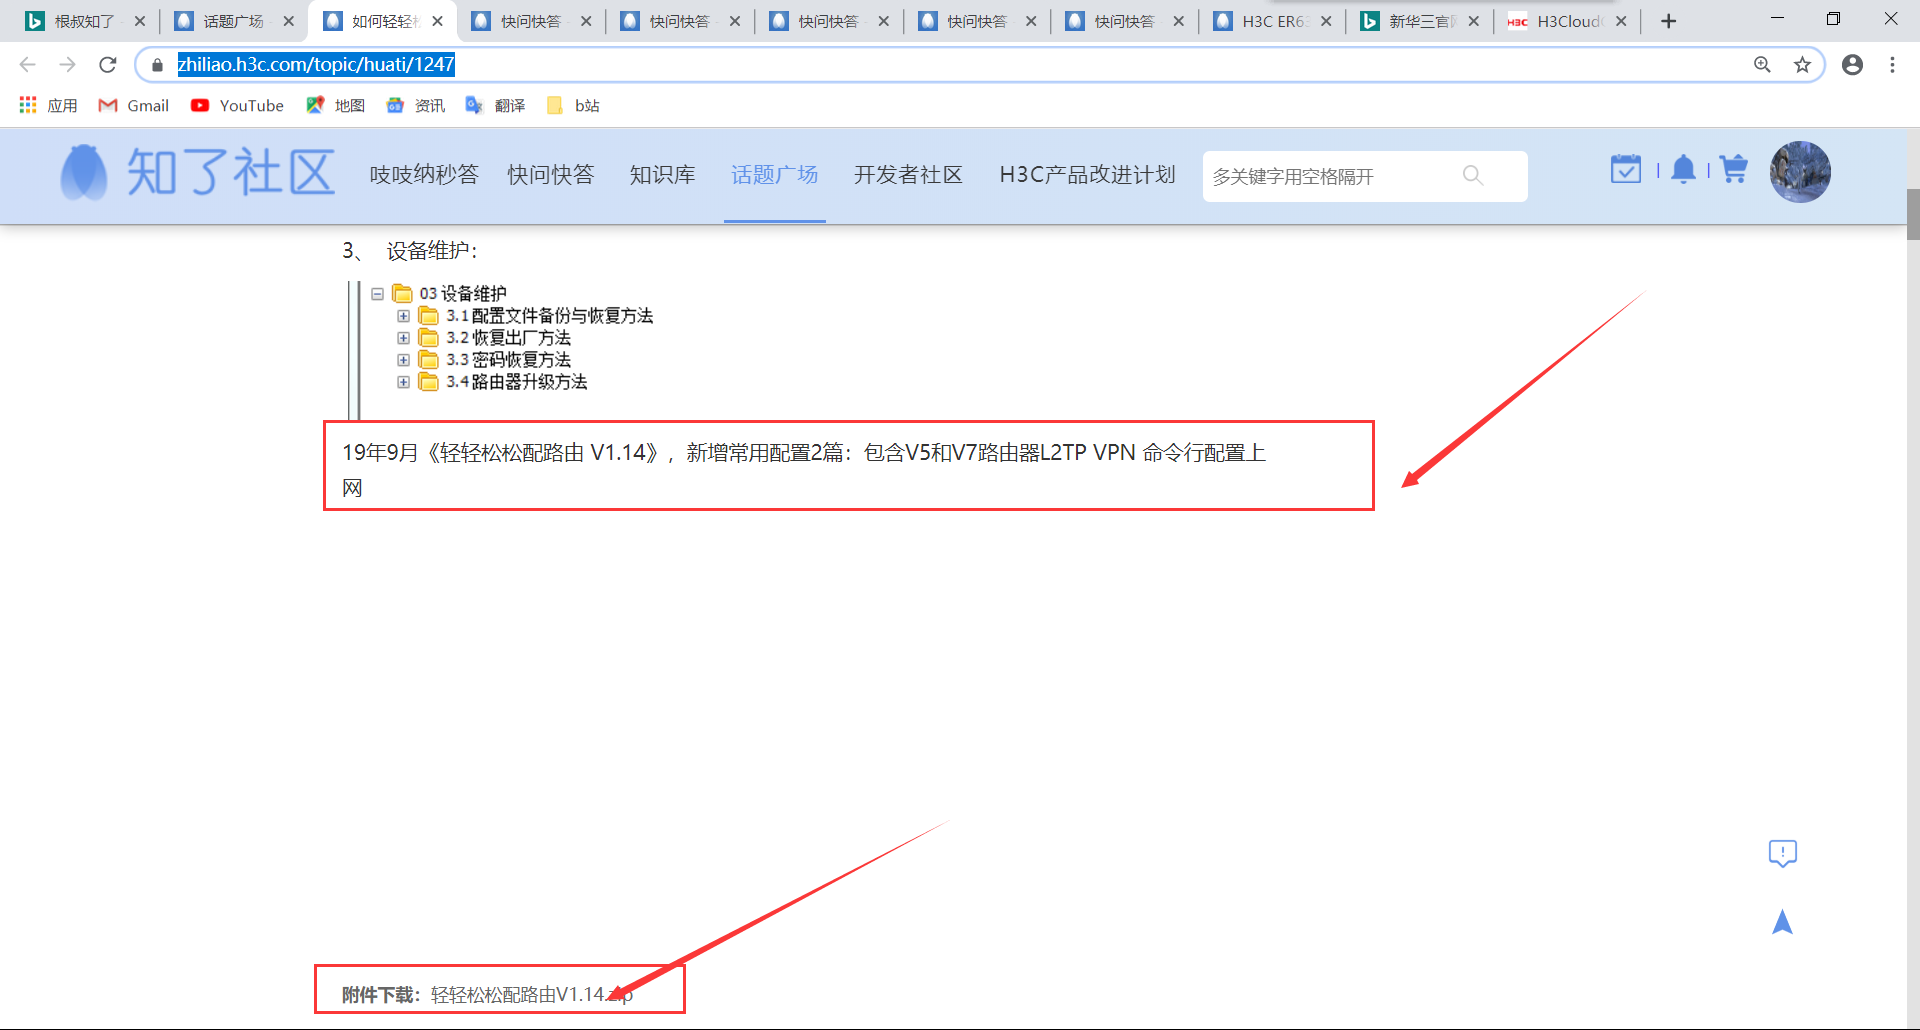Image resolution: width=1920 pixels, height=1030 pixels.
Task: Go to 快问快答 in site navigation
Action: pyautogui.click(x=551, y=175)
